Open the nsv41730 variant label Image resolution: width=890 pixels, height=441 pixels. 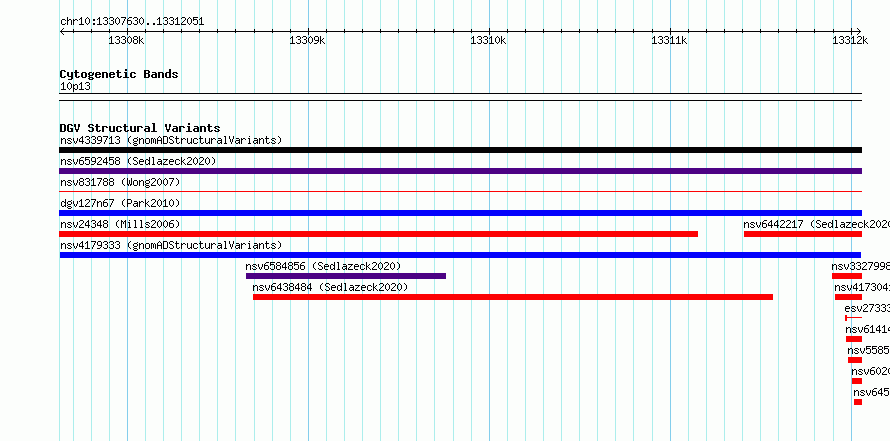[x=862, y=287]
